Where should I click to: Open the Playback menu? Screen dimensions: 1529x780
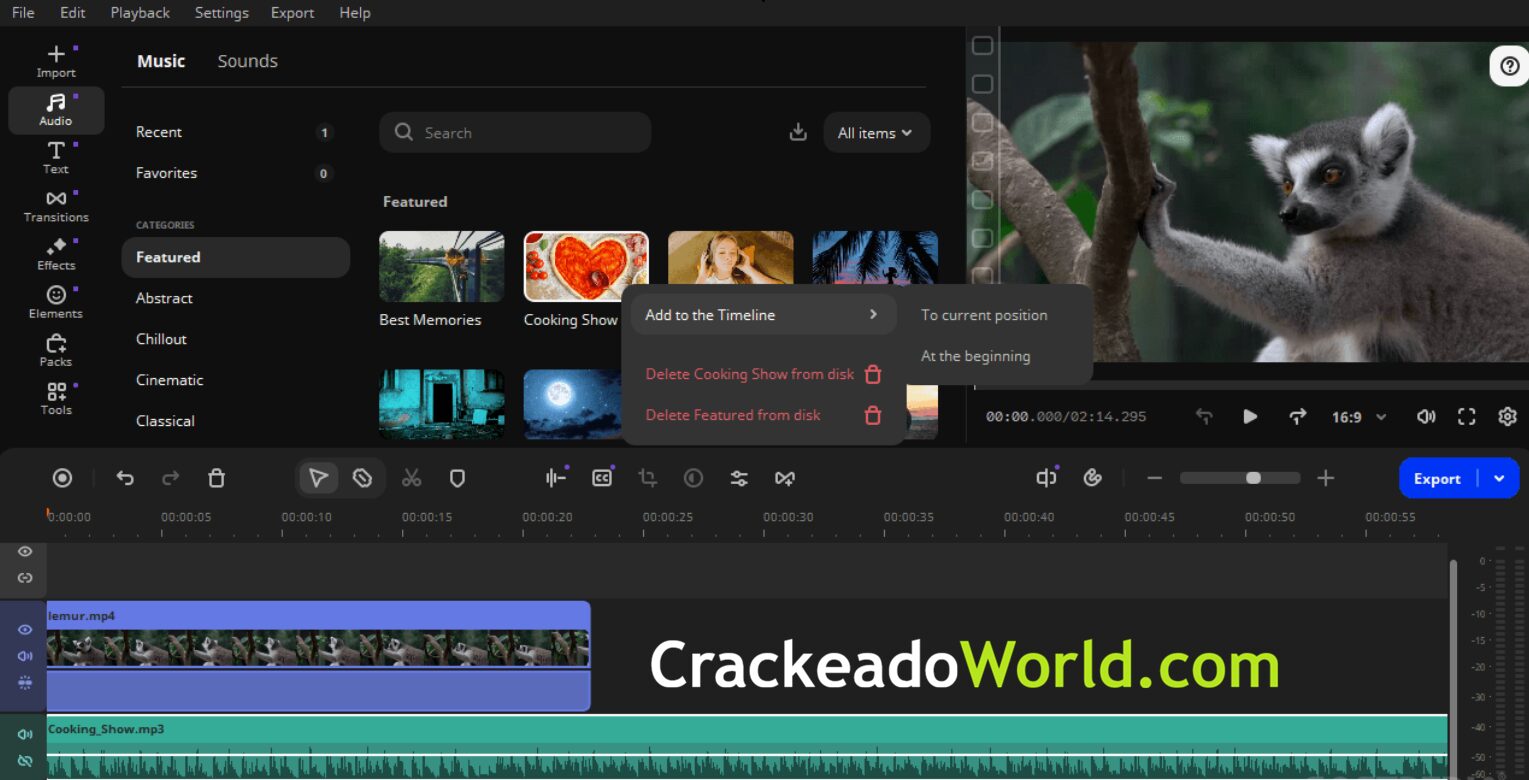(x=140, y=13)
